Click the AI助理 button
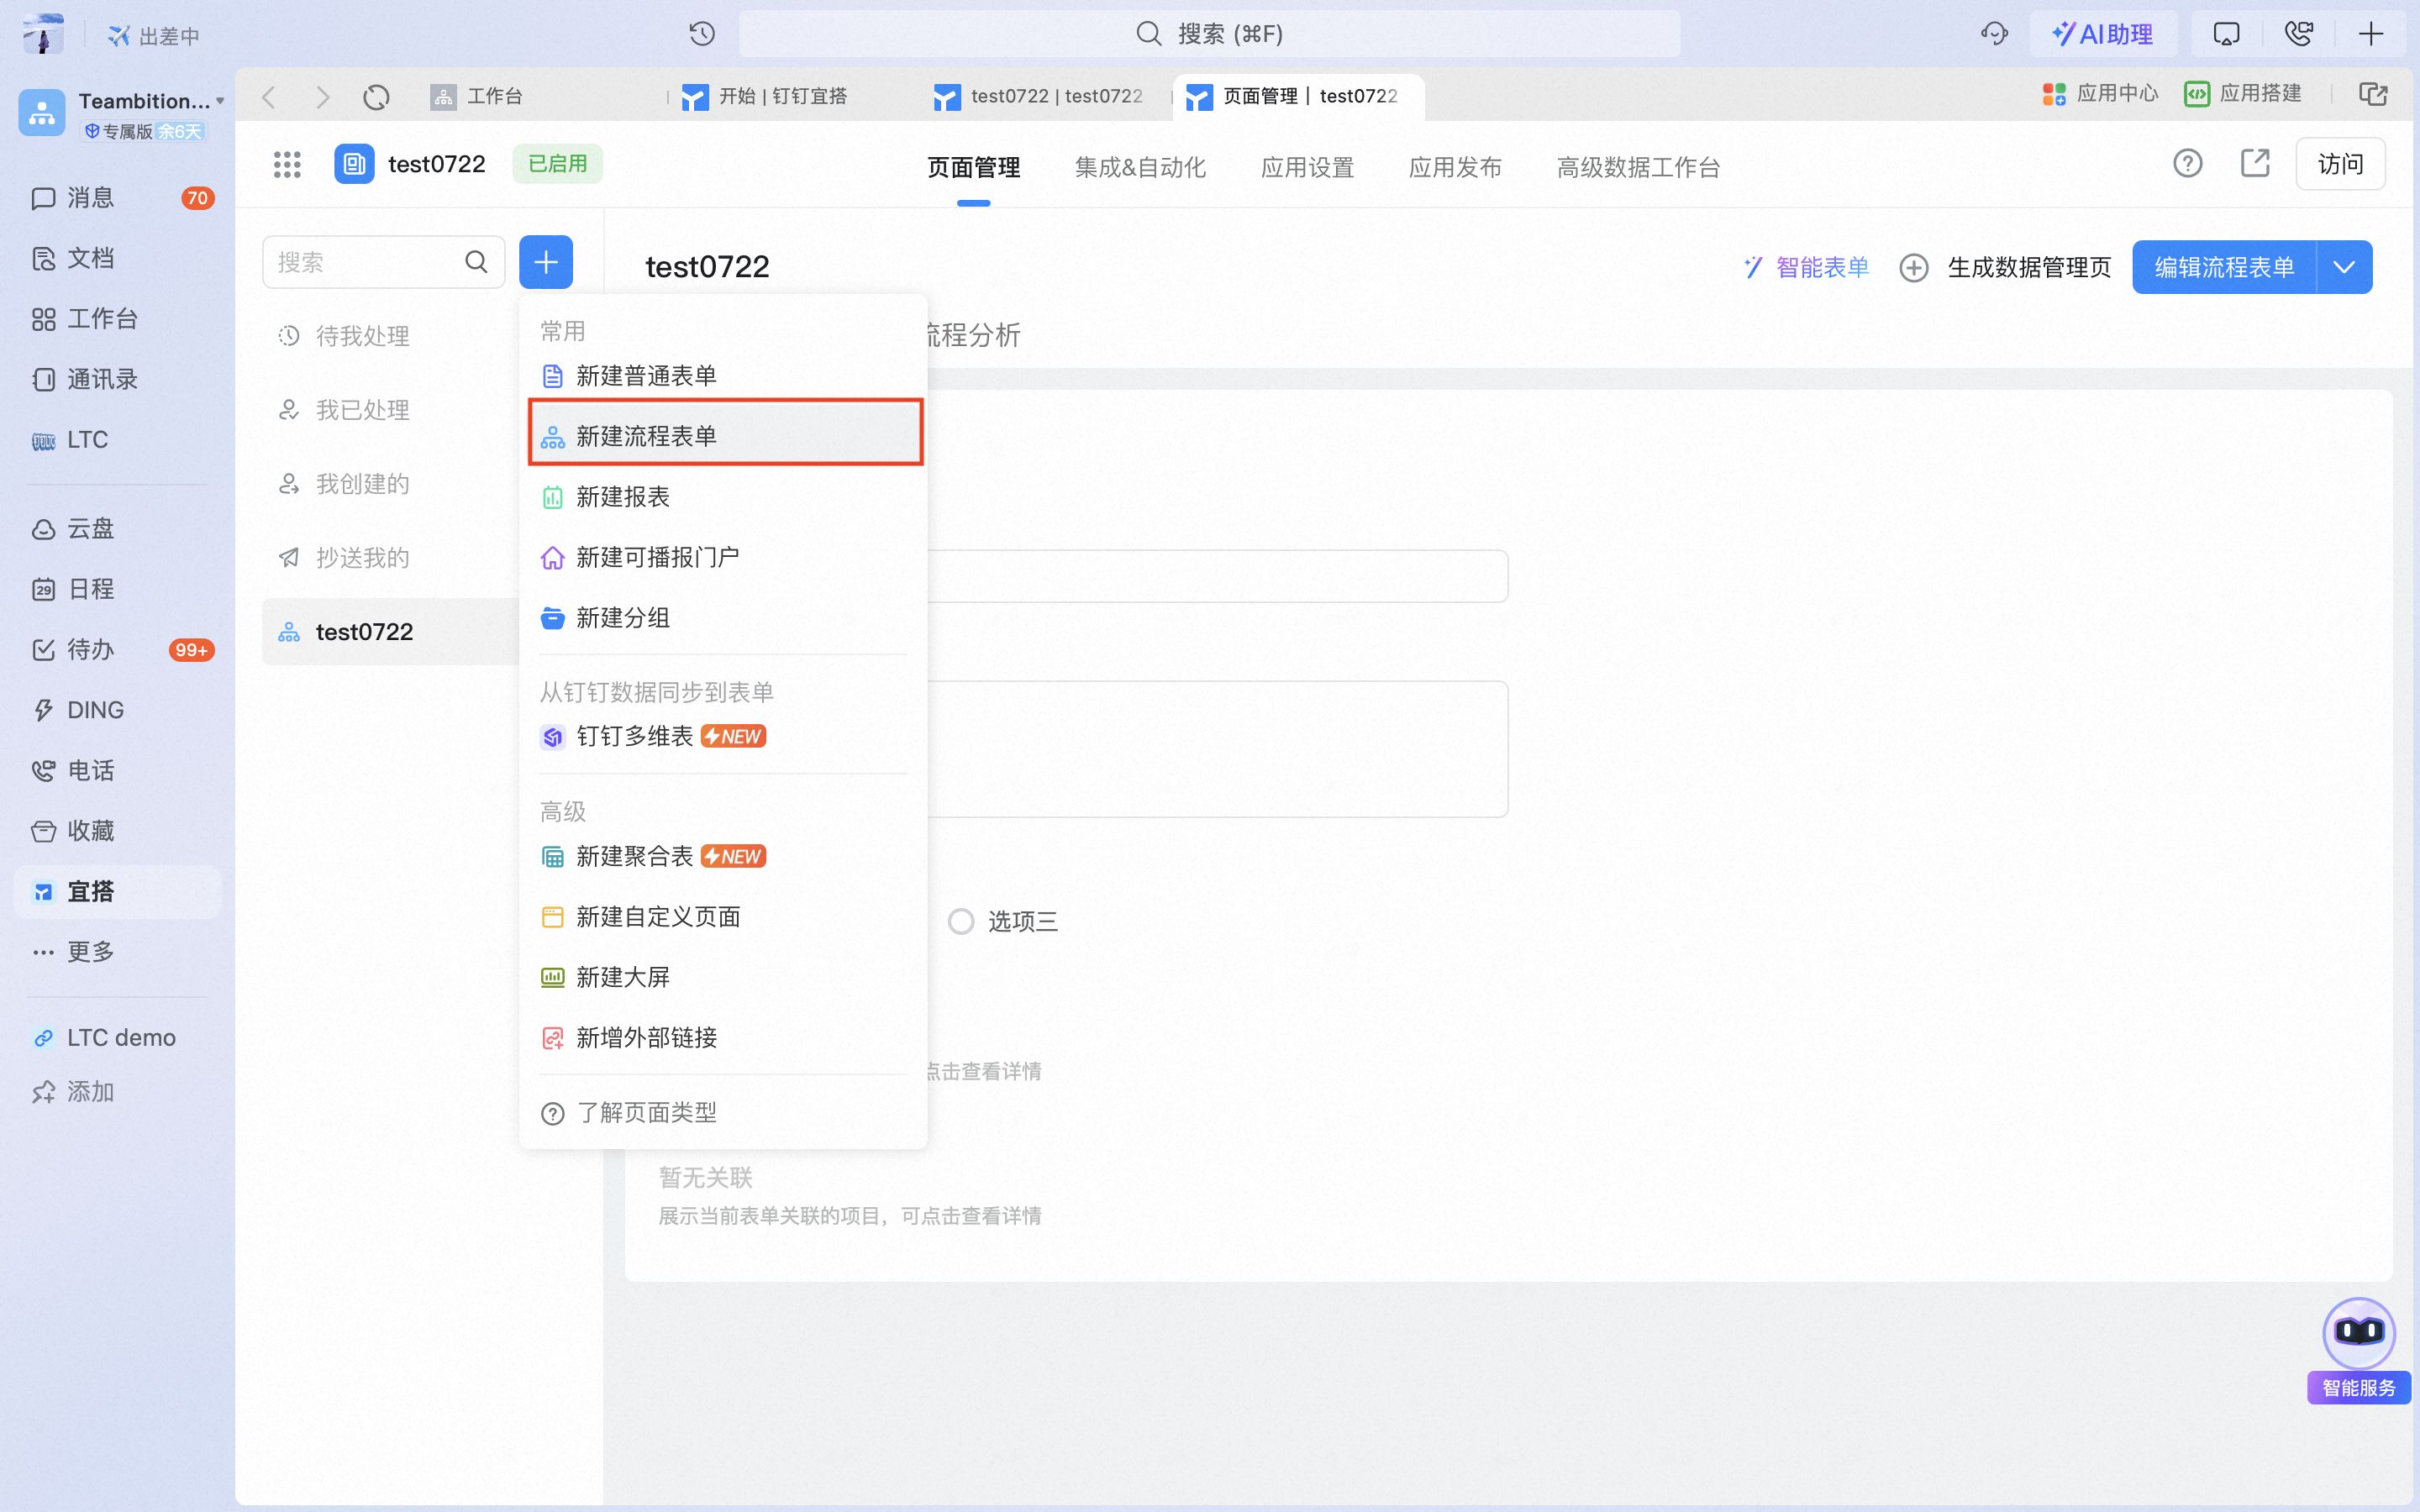 (2103, 34)
